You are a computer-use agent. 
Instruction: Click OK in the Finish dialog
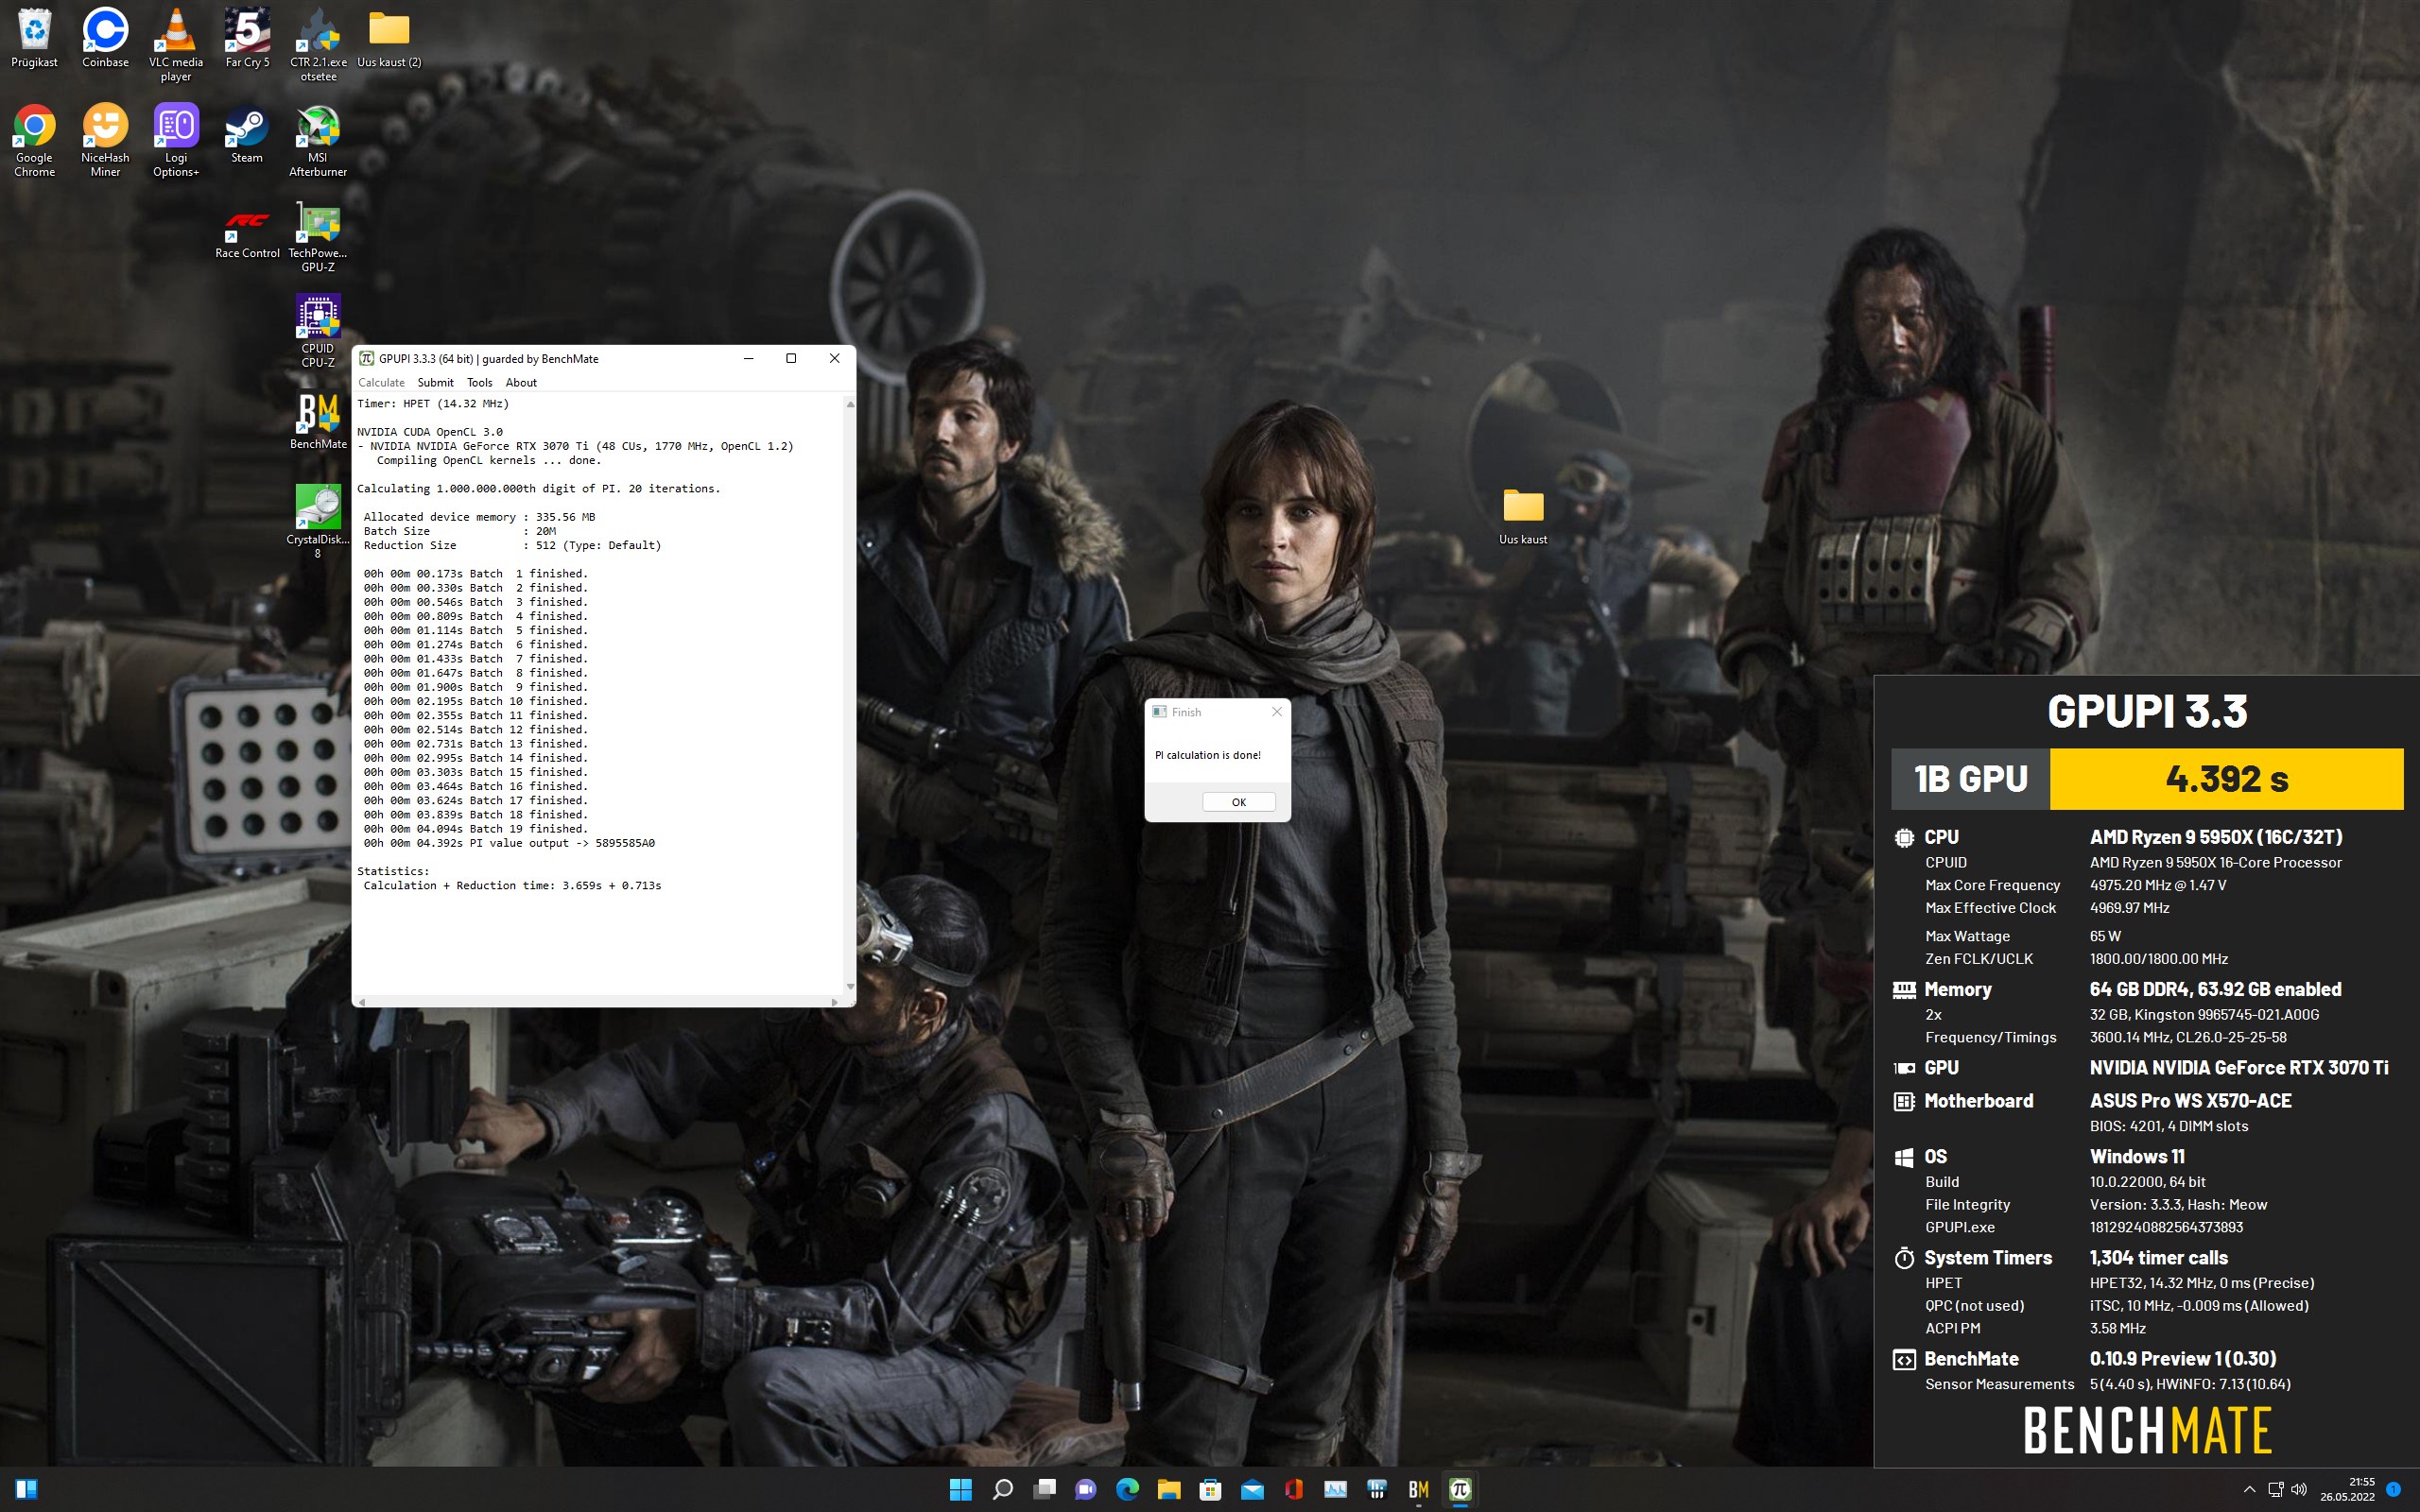click(1238, 802)
